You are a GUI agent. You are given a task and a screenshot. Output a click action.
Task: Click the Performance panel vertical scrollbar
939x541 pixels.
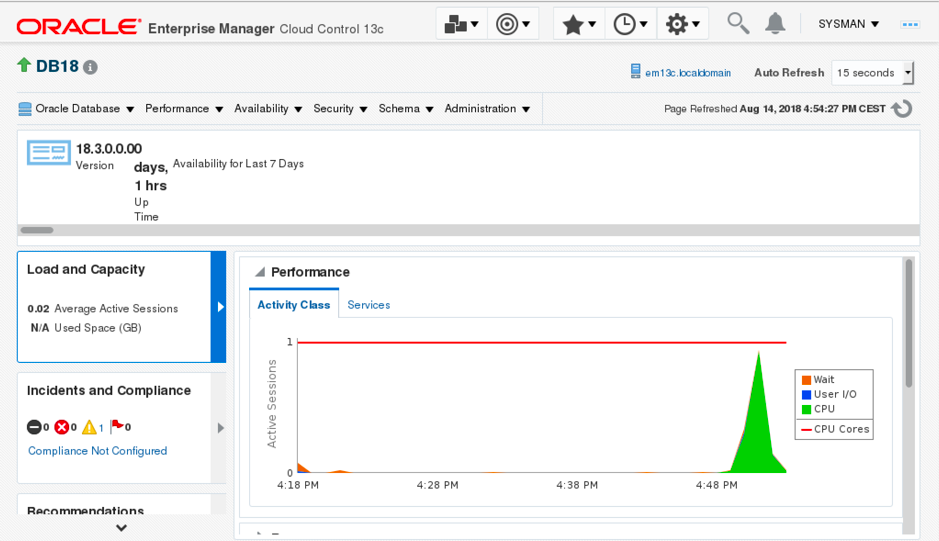[x=908, y=324]
